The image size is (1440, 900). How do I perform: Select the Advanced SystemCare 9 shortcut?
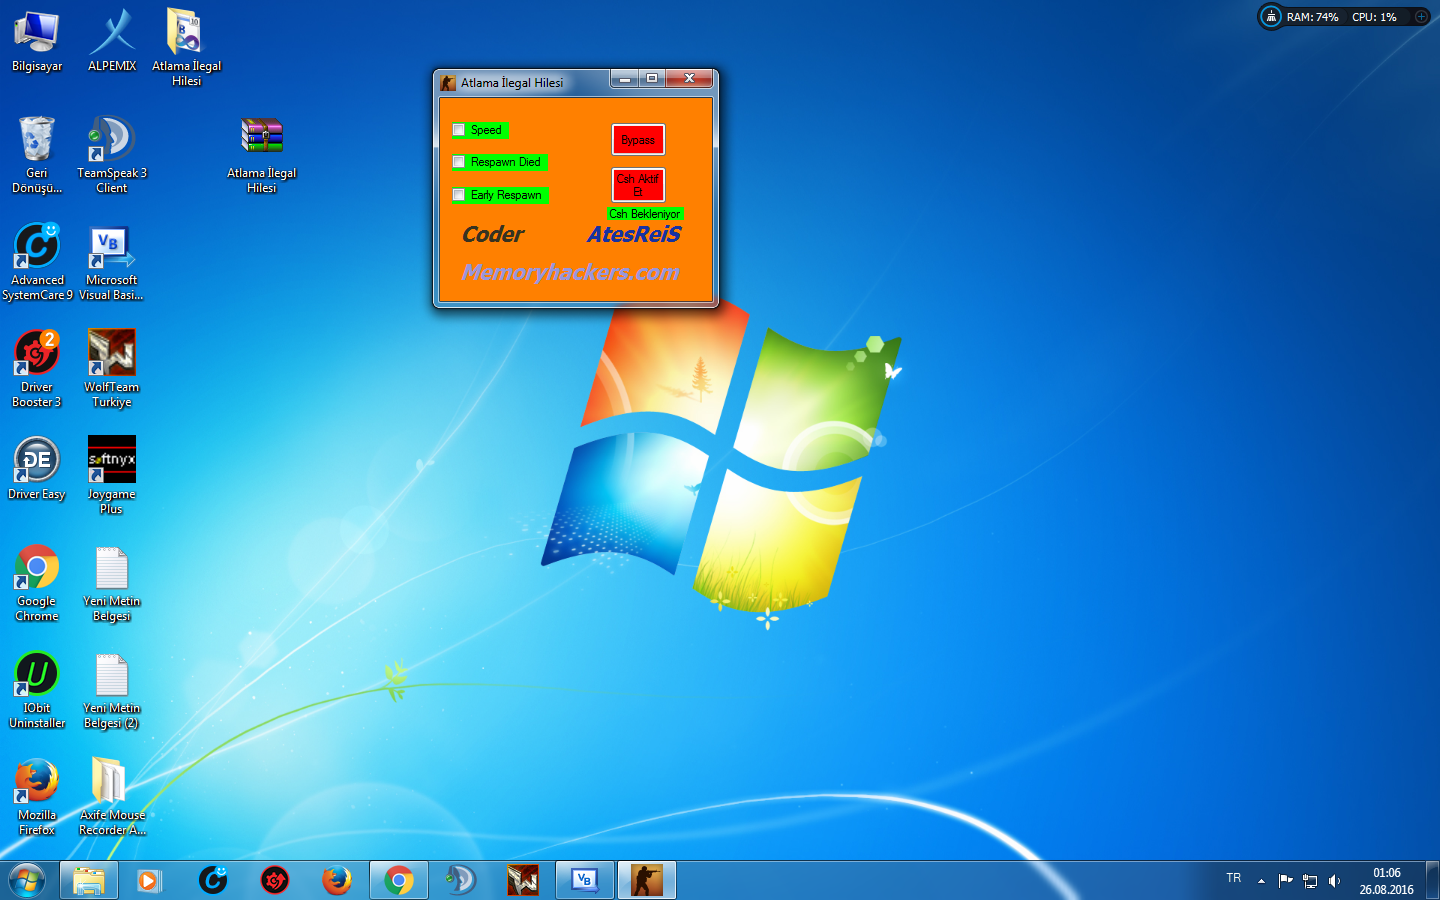pos(37,262)
